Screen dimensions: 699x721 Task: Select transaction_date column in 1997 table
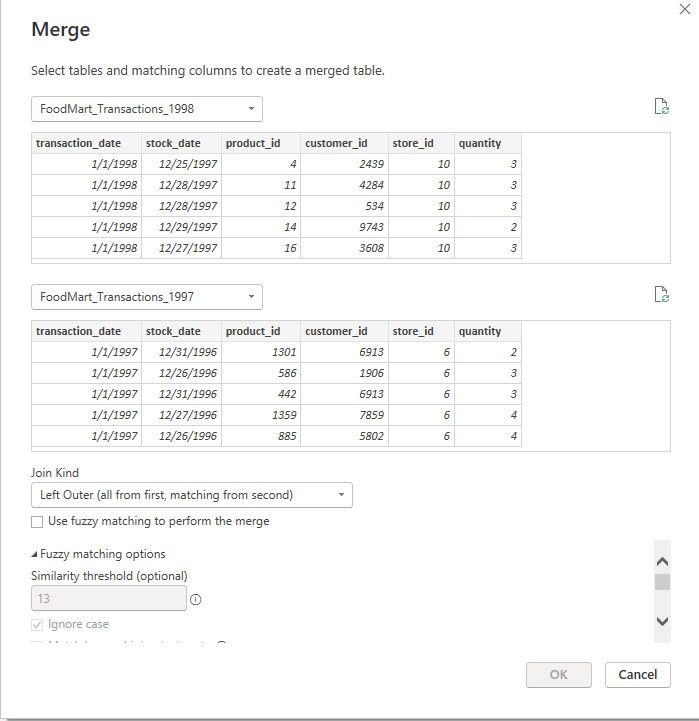coord(86,332)
